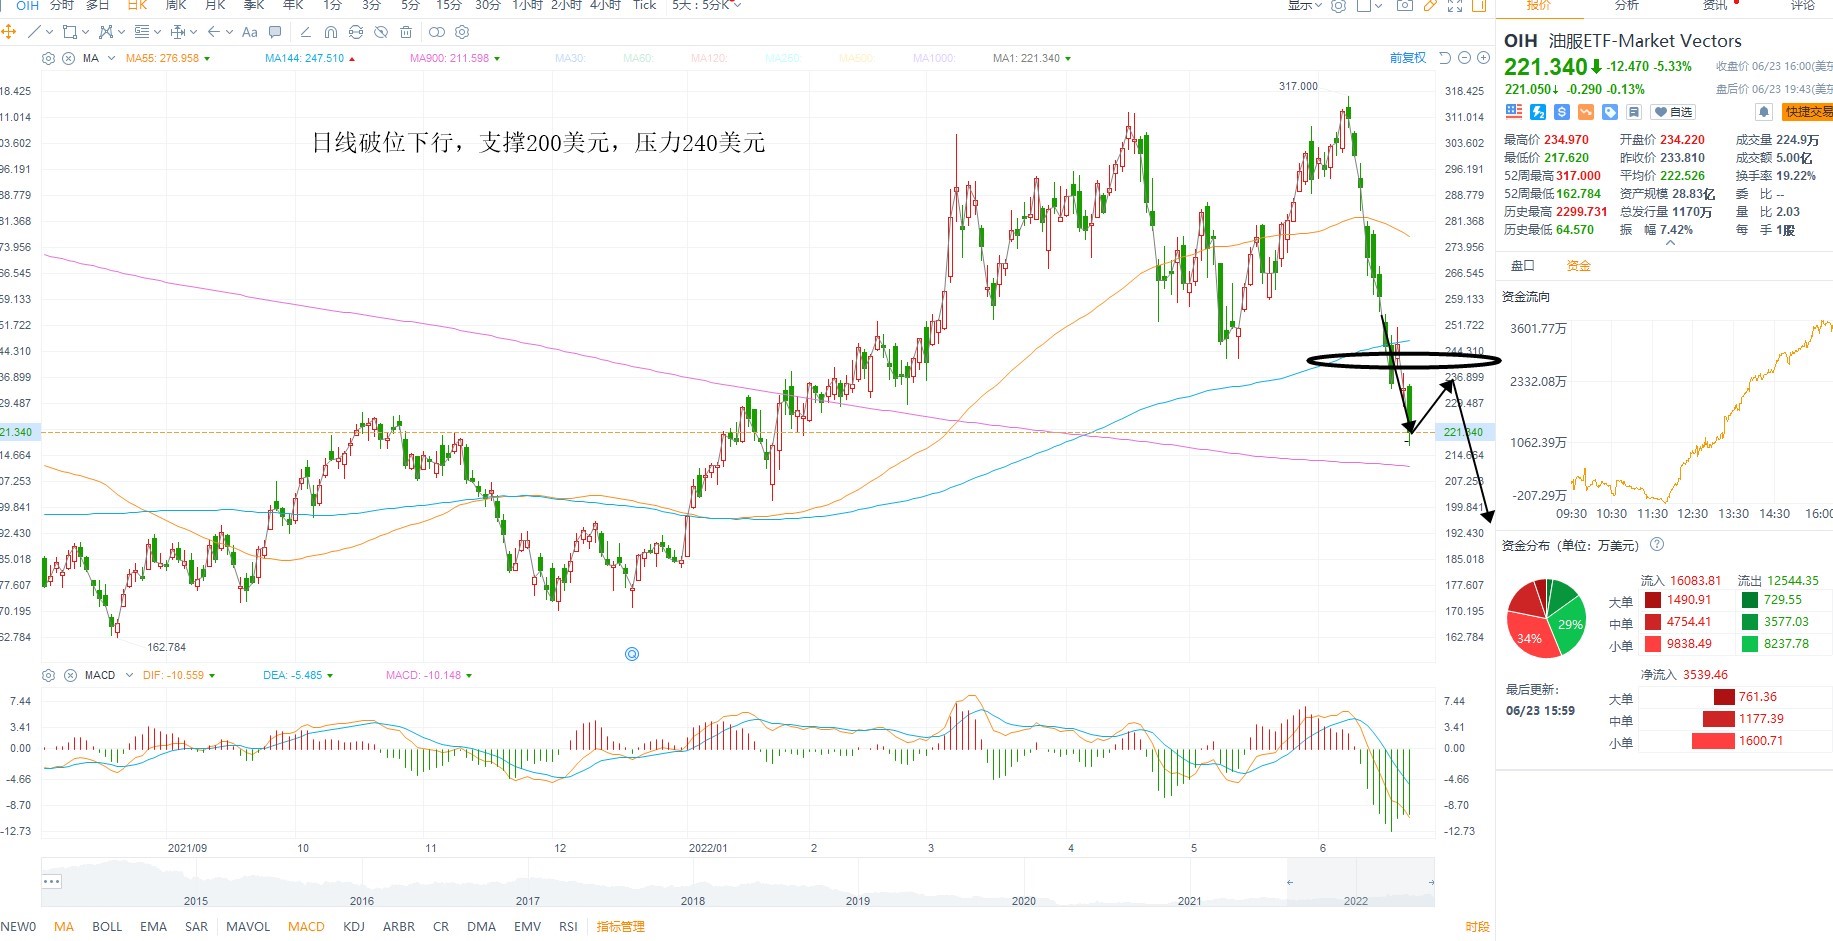Image resolution: width=1833 pixels, height=941 pixels.
Task: Expand chart to fullscreen
Action: (x=1455, y=6)
